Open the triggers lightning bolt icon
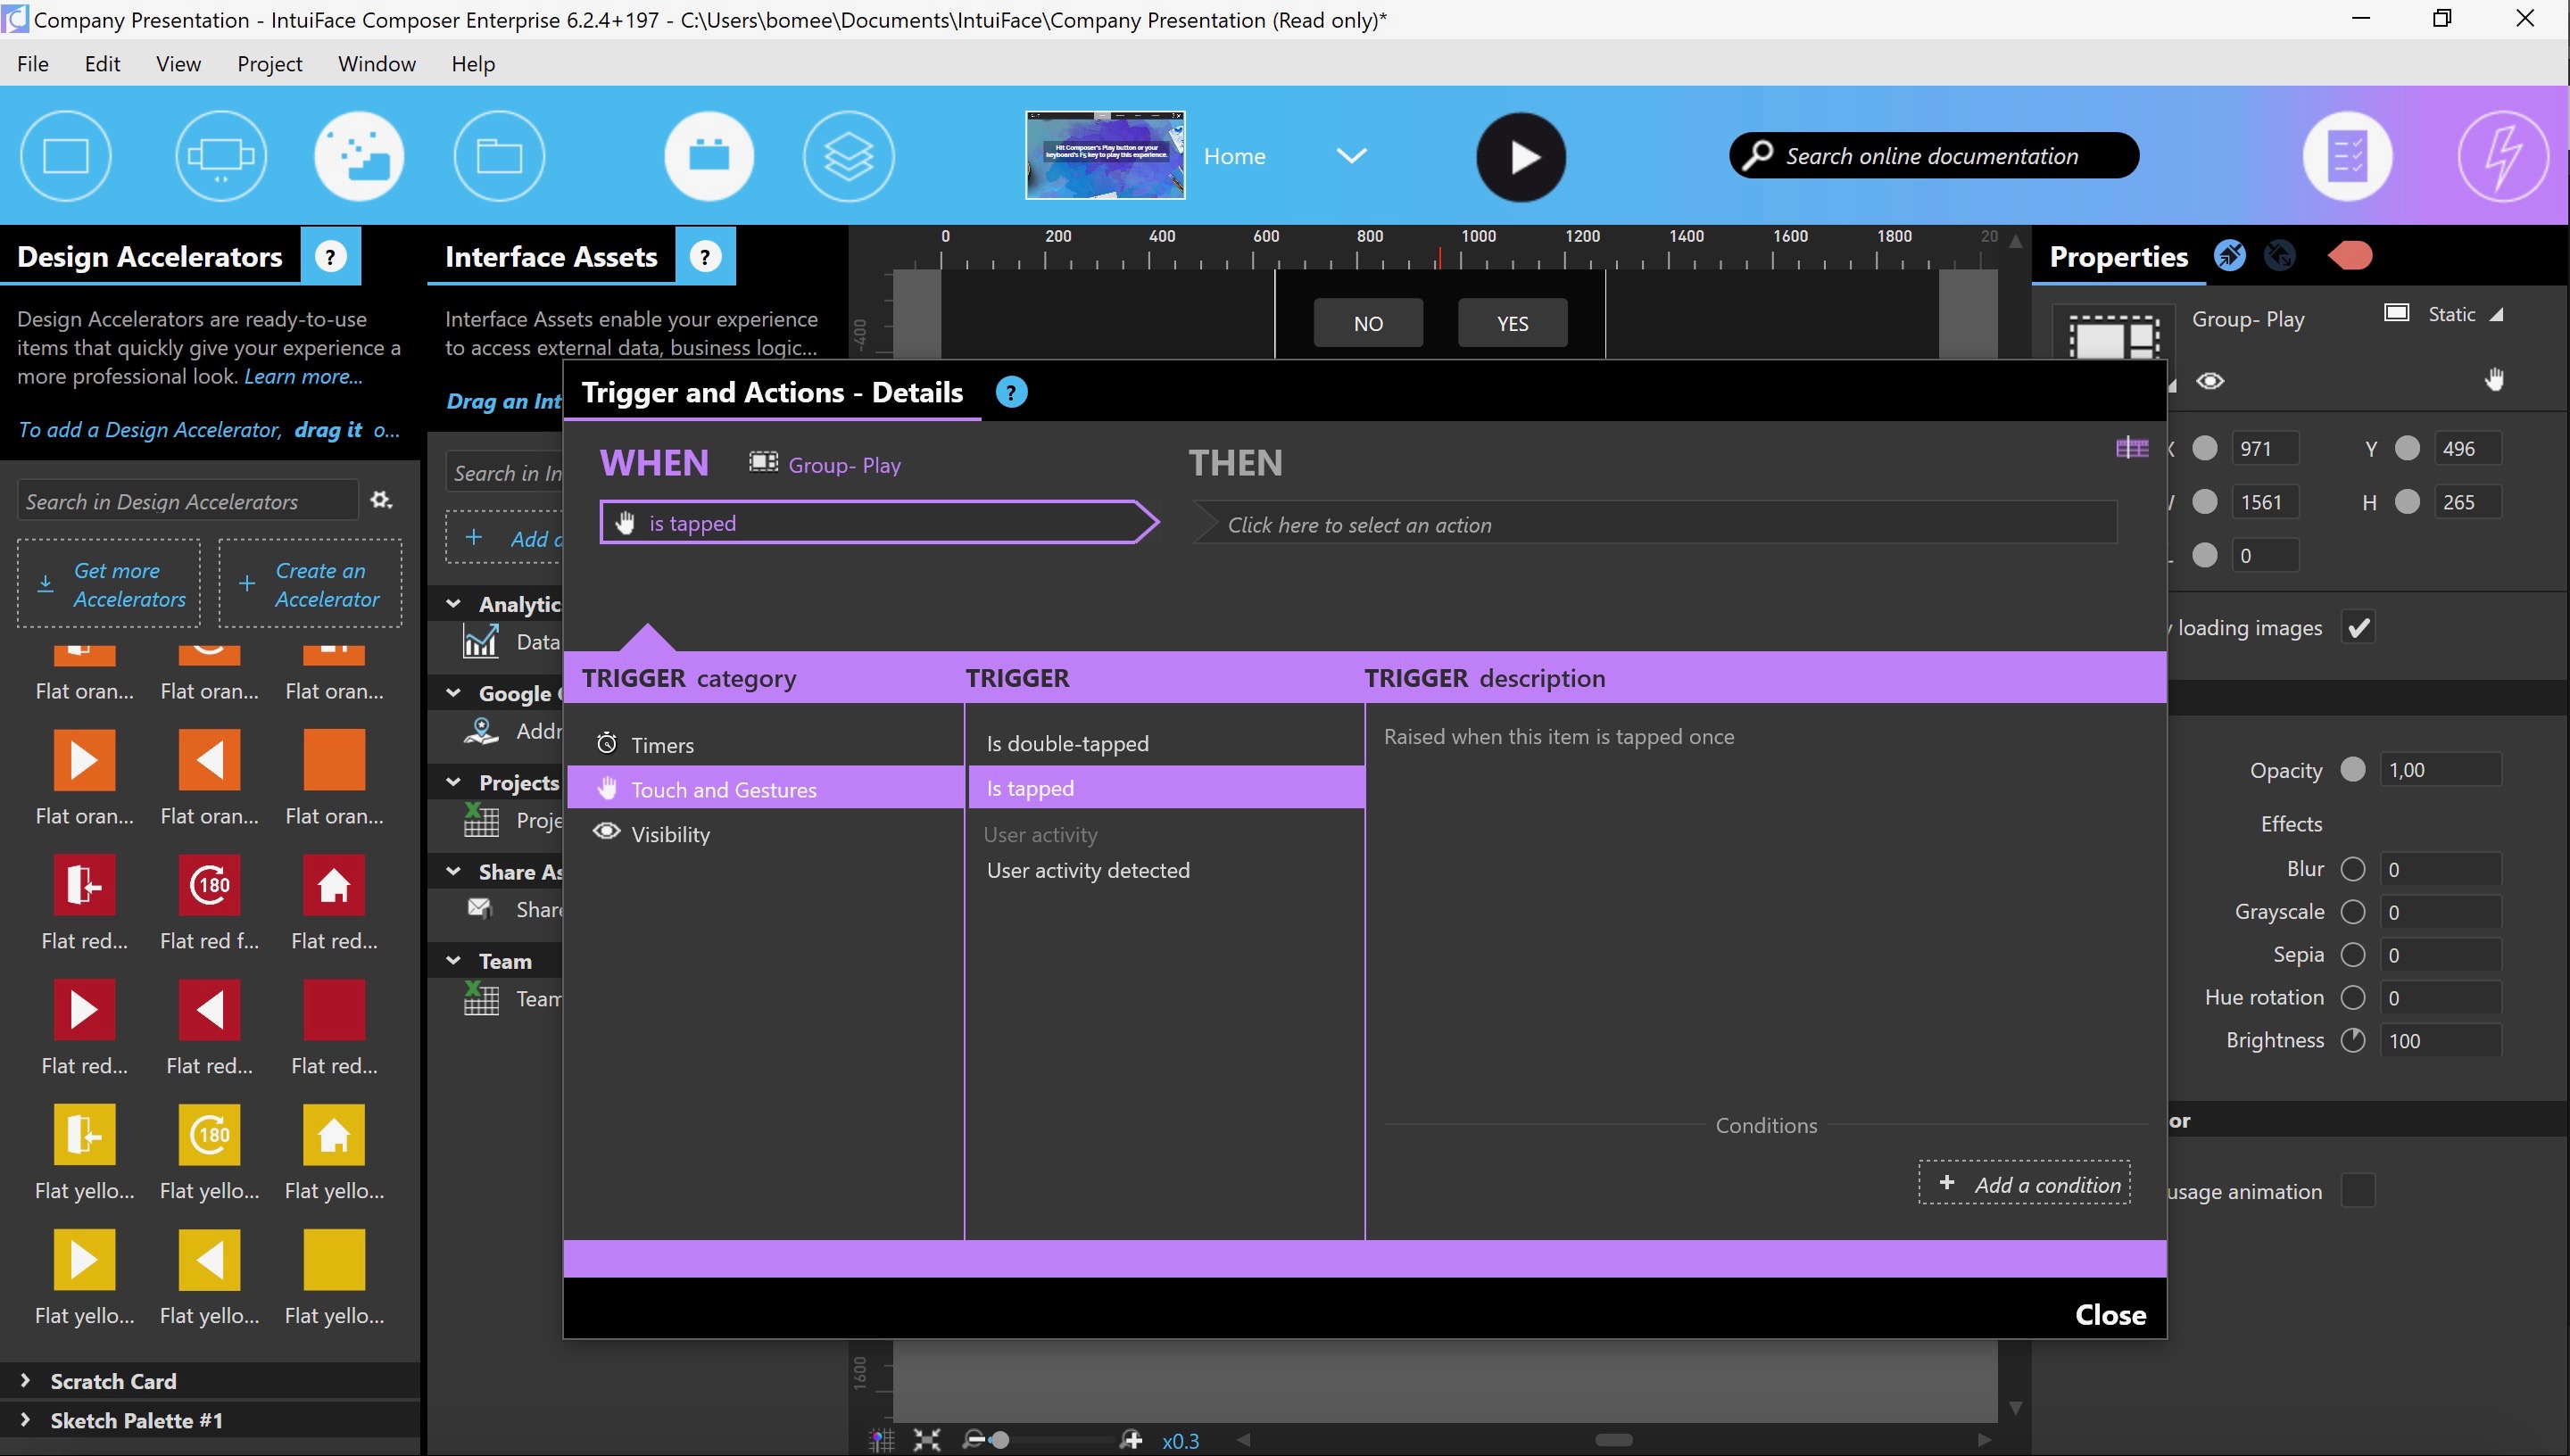The width and height of the screenshot is (2570, 1456). (2502, 157)
